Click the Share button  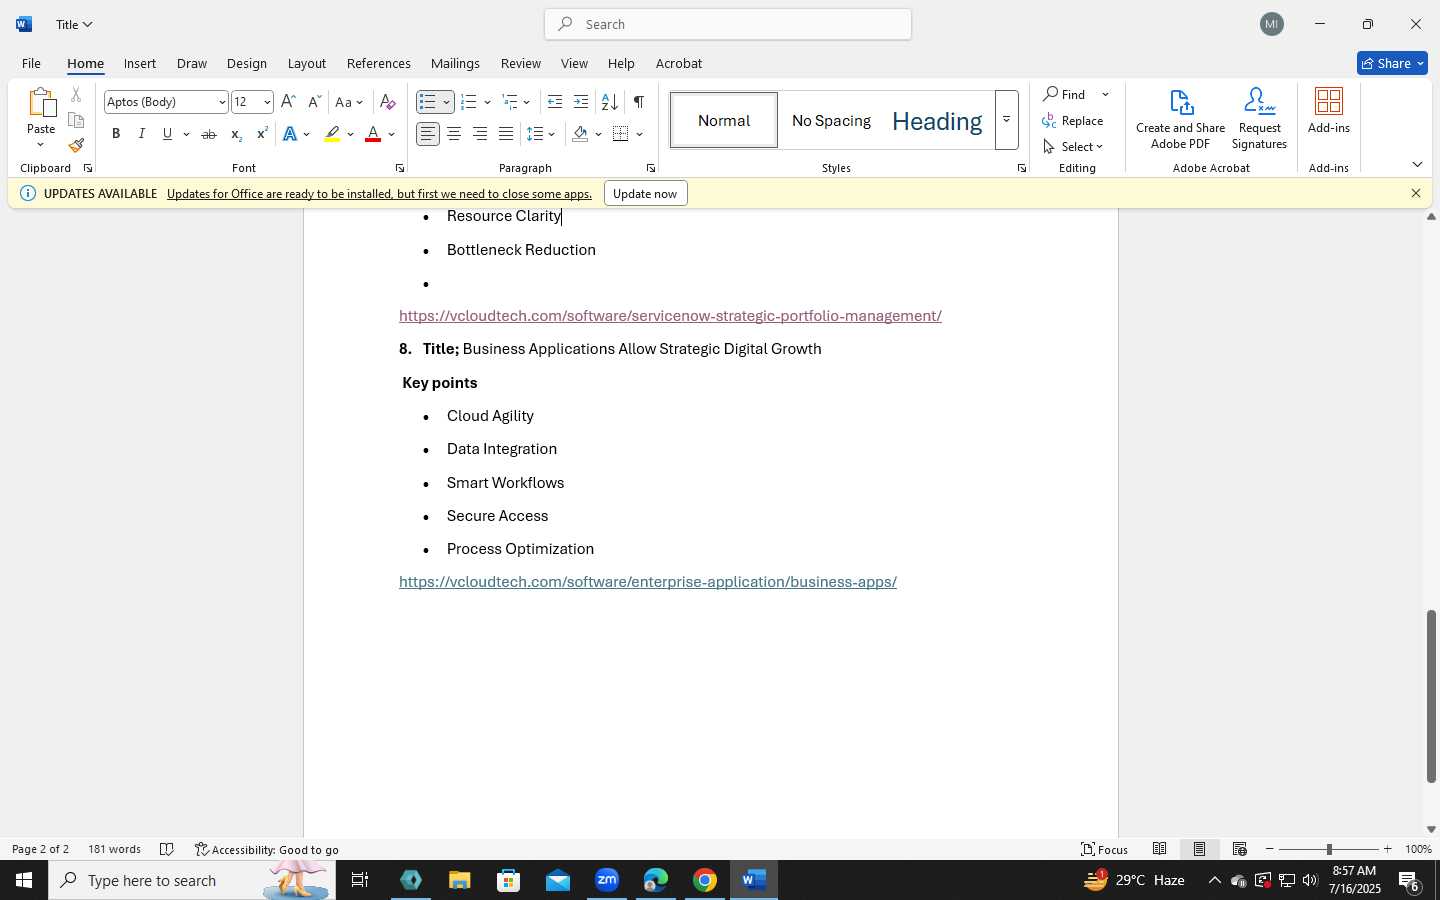coord(1392,63)
